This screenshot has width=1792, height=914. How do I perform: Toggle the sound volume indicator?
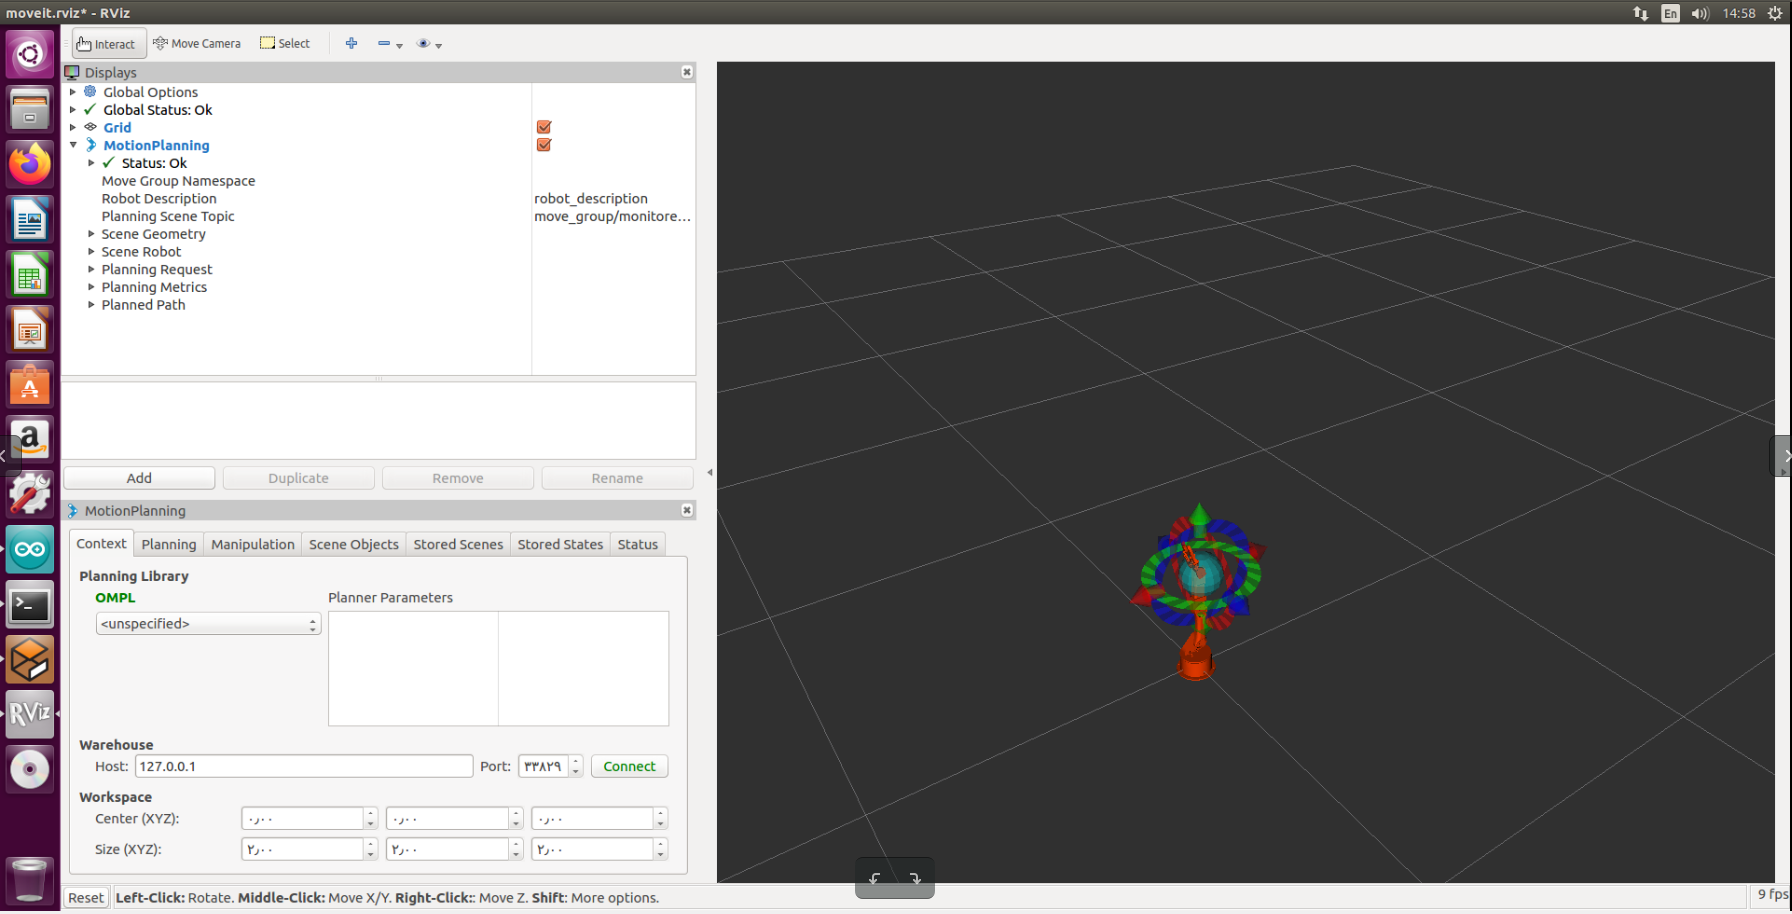click(1701, 13)
